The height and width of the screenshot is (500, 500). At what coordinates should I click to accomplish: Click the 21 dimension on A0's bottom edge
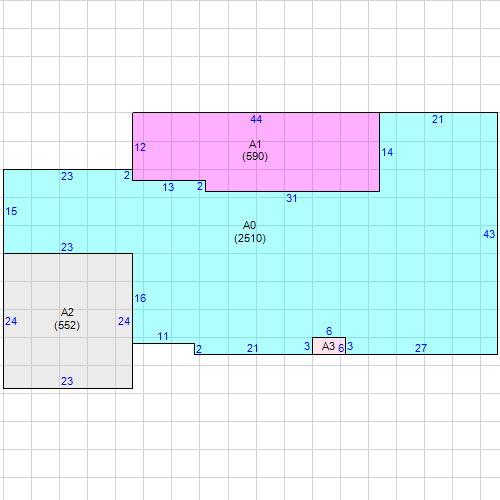[x=252, y=348]
